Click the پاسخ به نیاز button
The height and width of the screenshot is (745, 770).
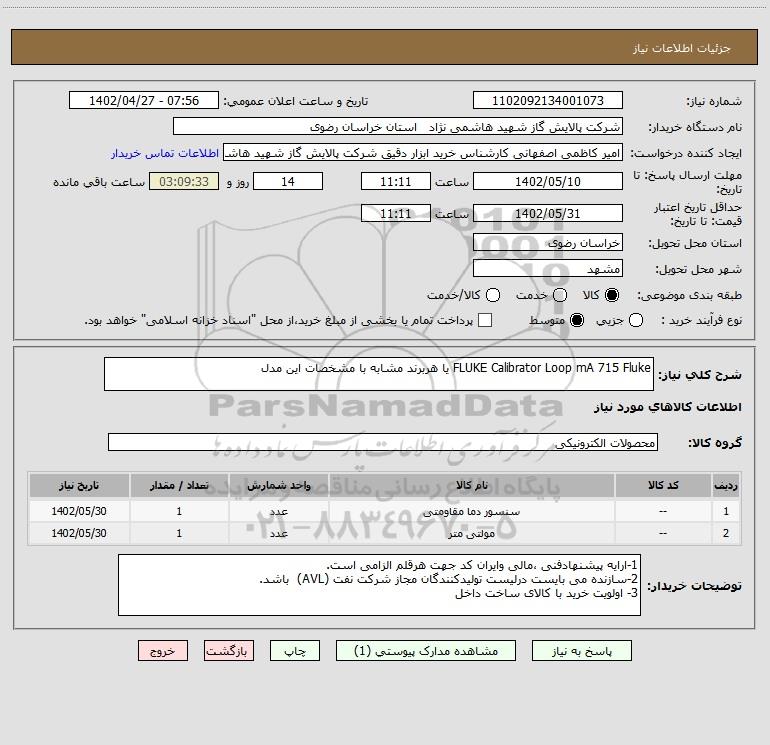pos(582,651)
